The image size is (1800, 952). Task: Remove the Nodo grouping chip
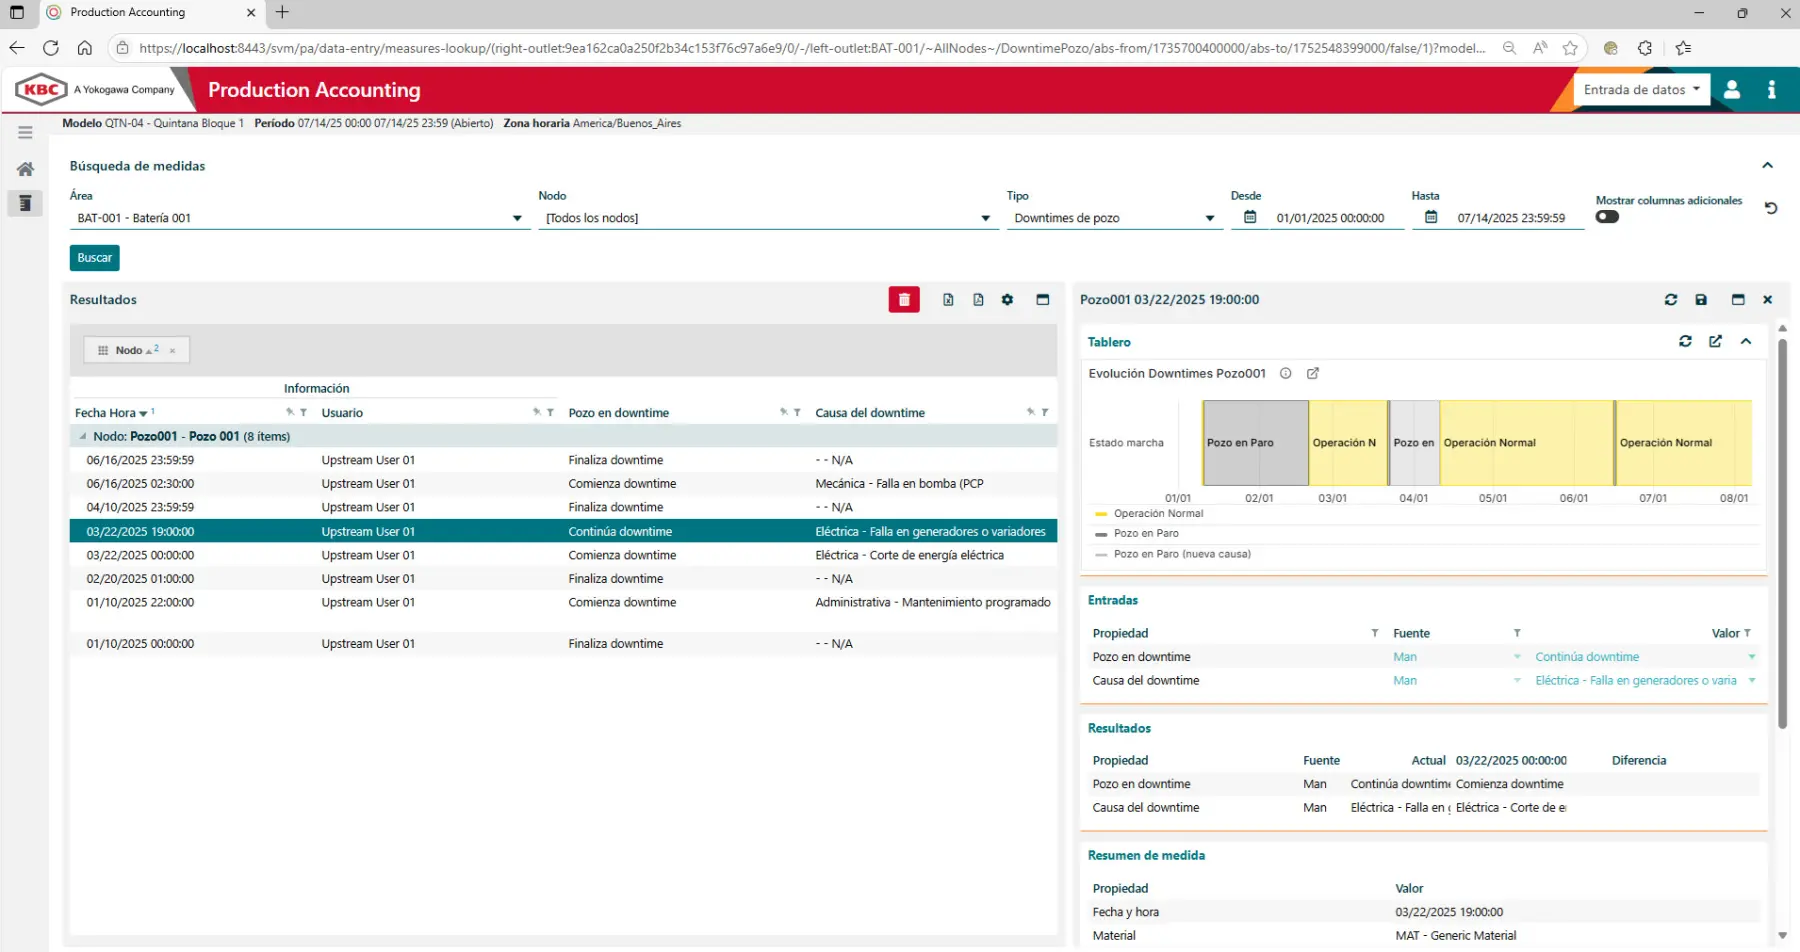(173, 351)
